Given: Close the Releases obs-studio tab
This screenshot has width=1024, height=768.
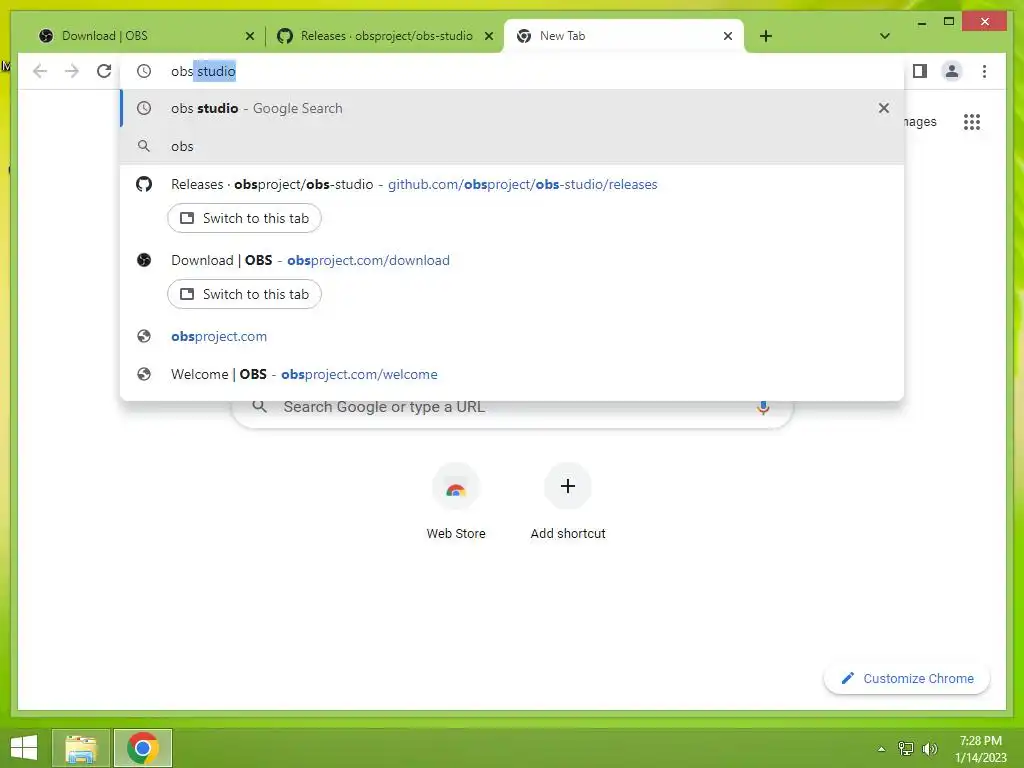Looking at the screenshot, I should 488,37.
